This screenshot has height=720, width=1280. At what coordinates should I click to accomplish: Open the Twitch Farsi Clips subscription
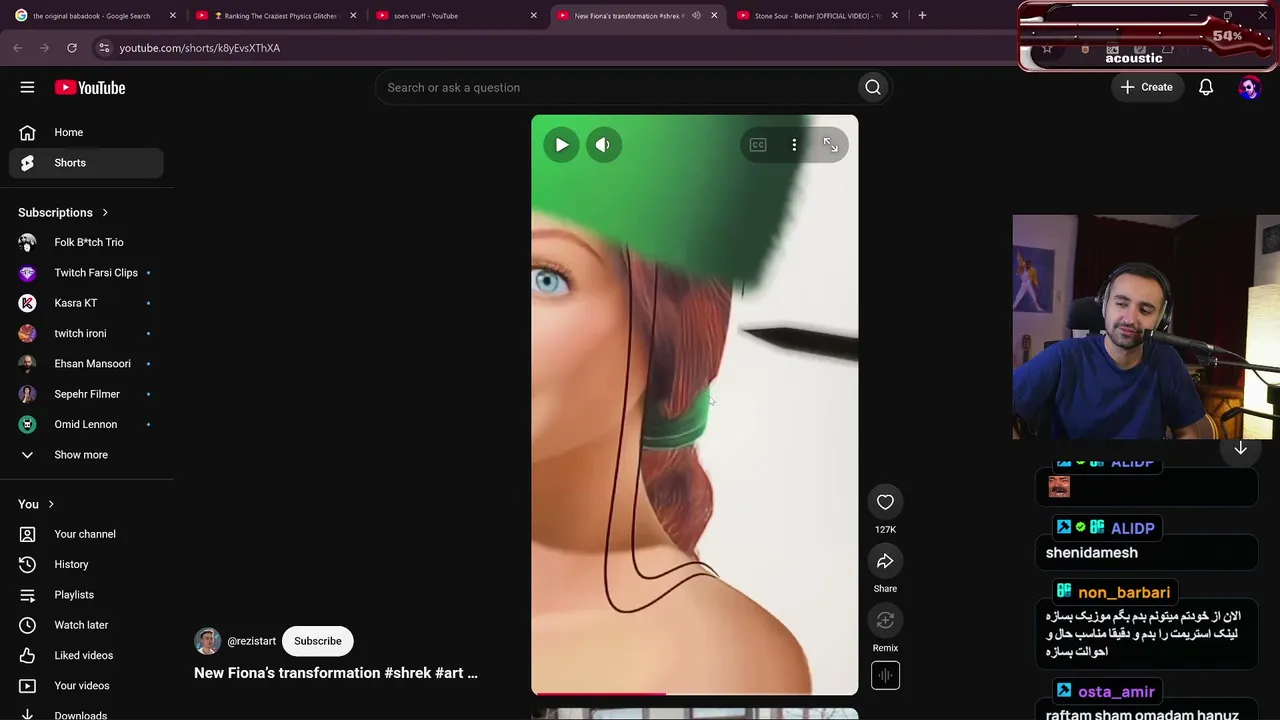(86, 273)
